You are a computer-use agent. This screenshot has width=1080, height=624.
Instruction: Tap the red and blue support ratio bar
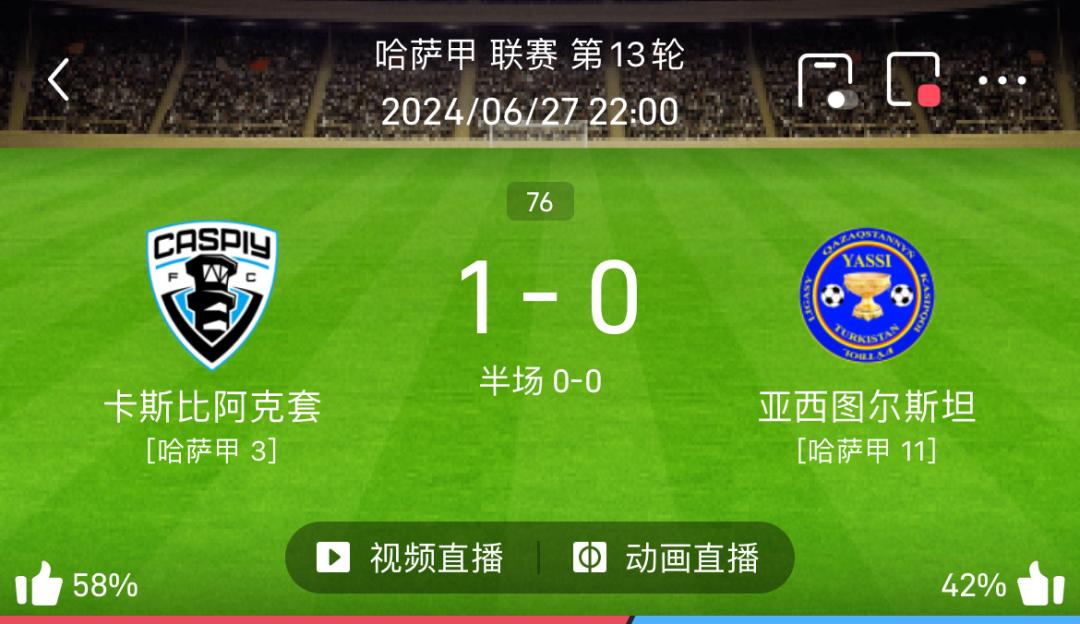[x=540, y=620]
